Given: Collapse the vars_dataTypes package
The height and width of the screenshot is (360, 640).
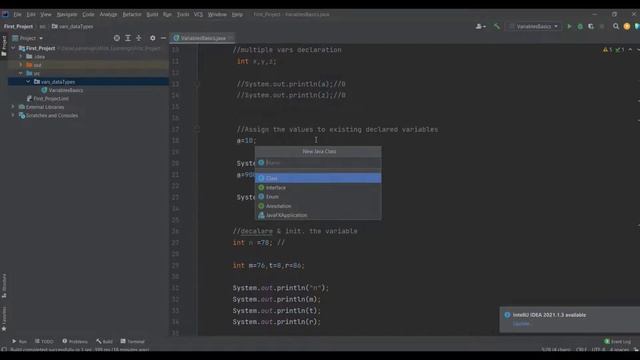Looking at the screenshot, I should click(28, 82).
